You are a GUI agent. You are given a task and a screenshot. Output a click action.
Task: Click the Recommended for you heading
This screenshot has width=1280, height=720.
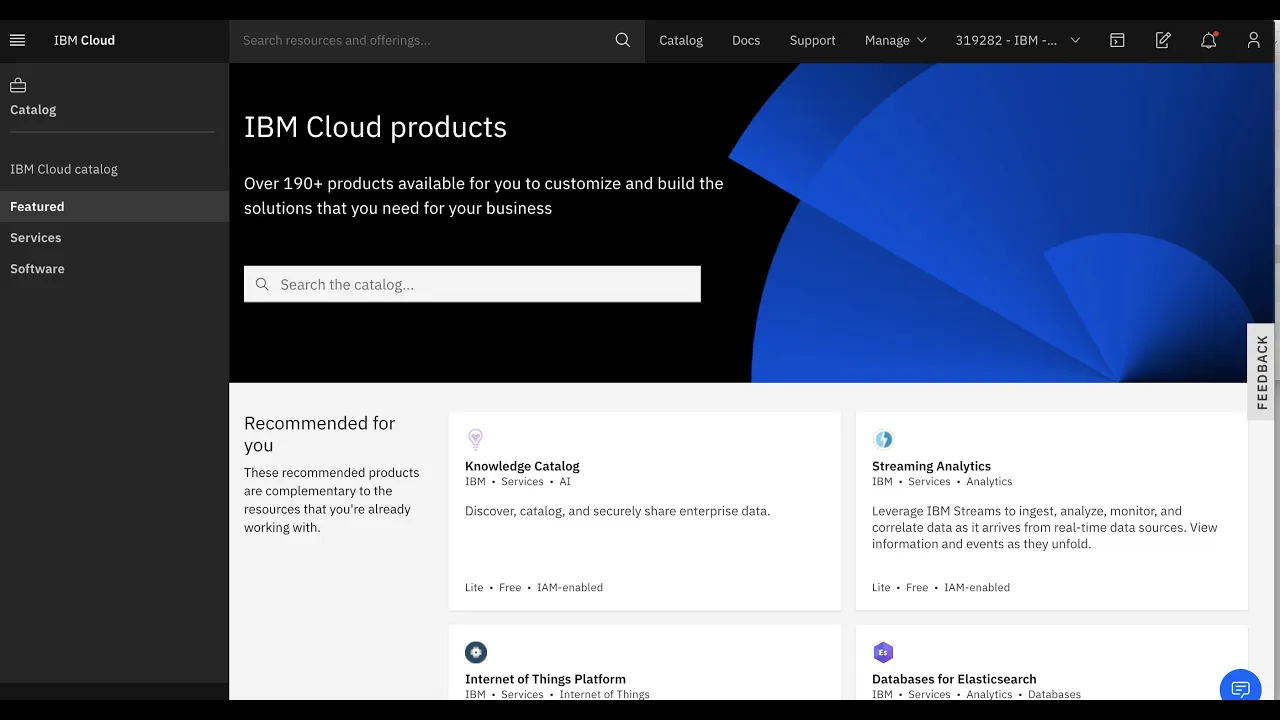click(320, 434)
